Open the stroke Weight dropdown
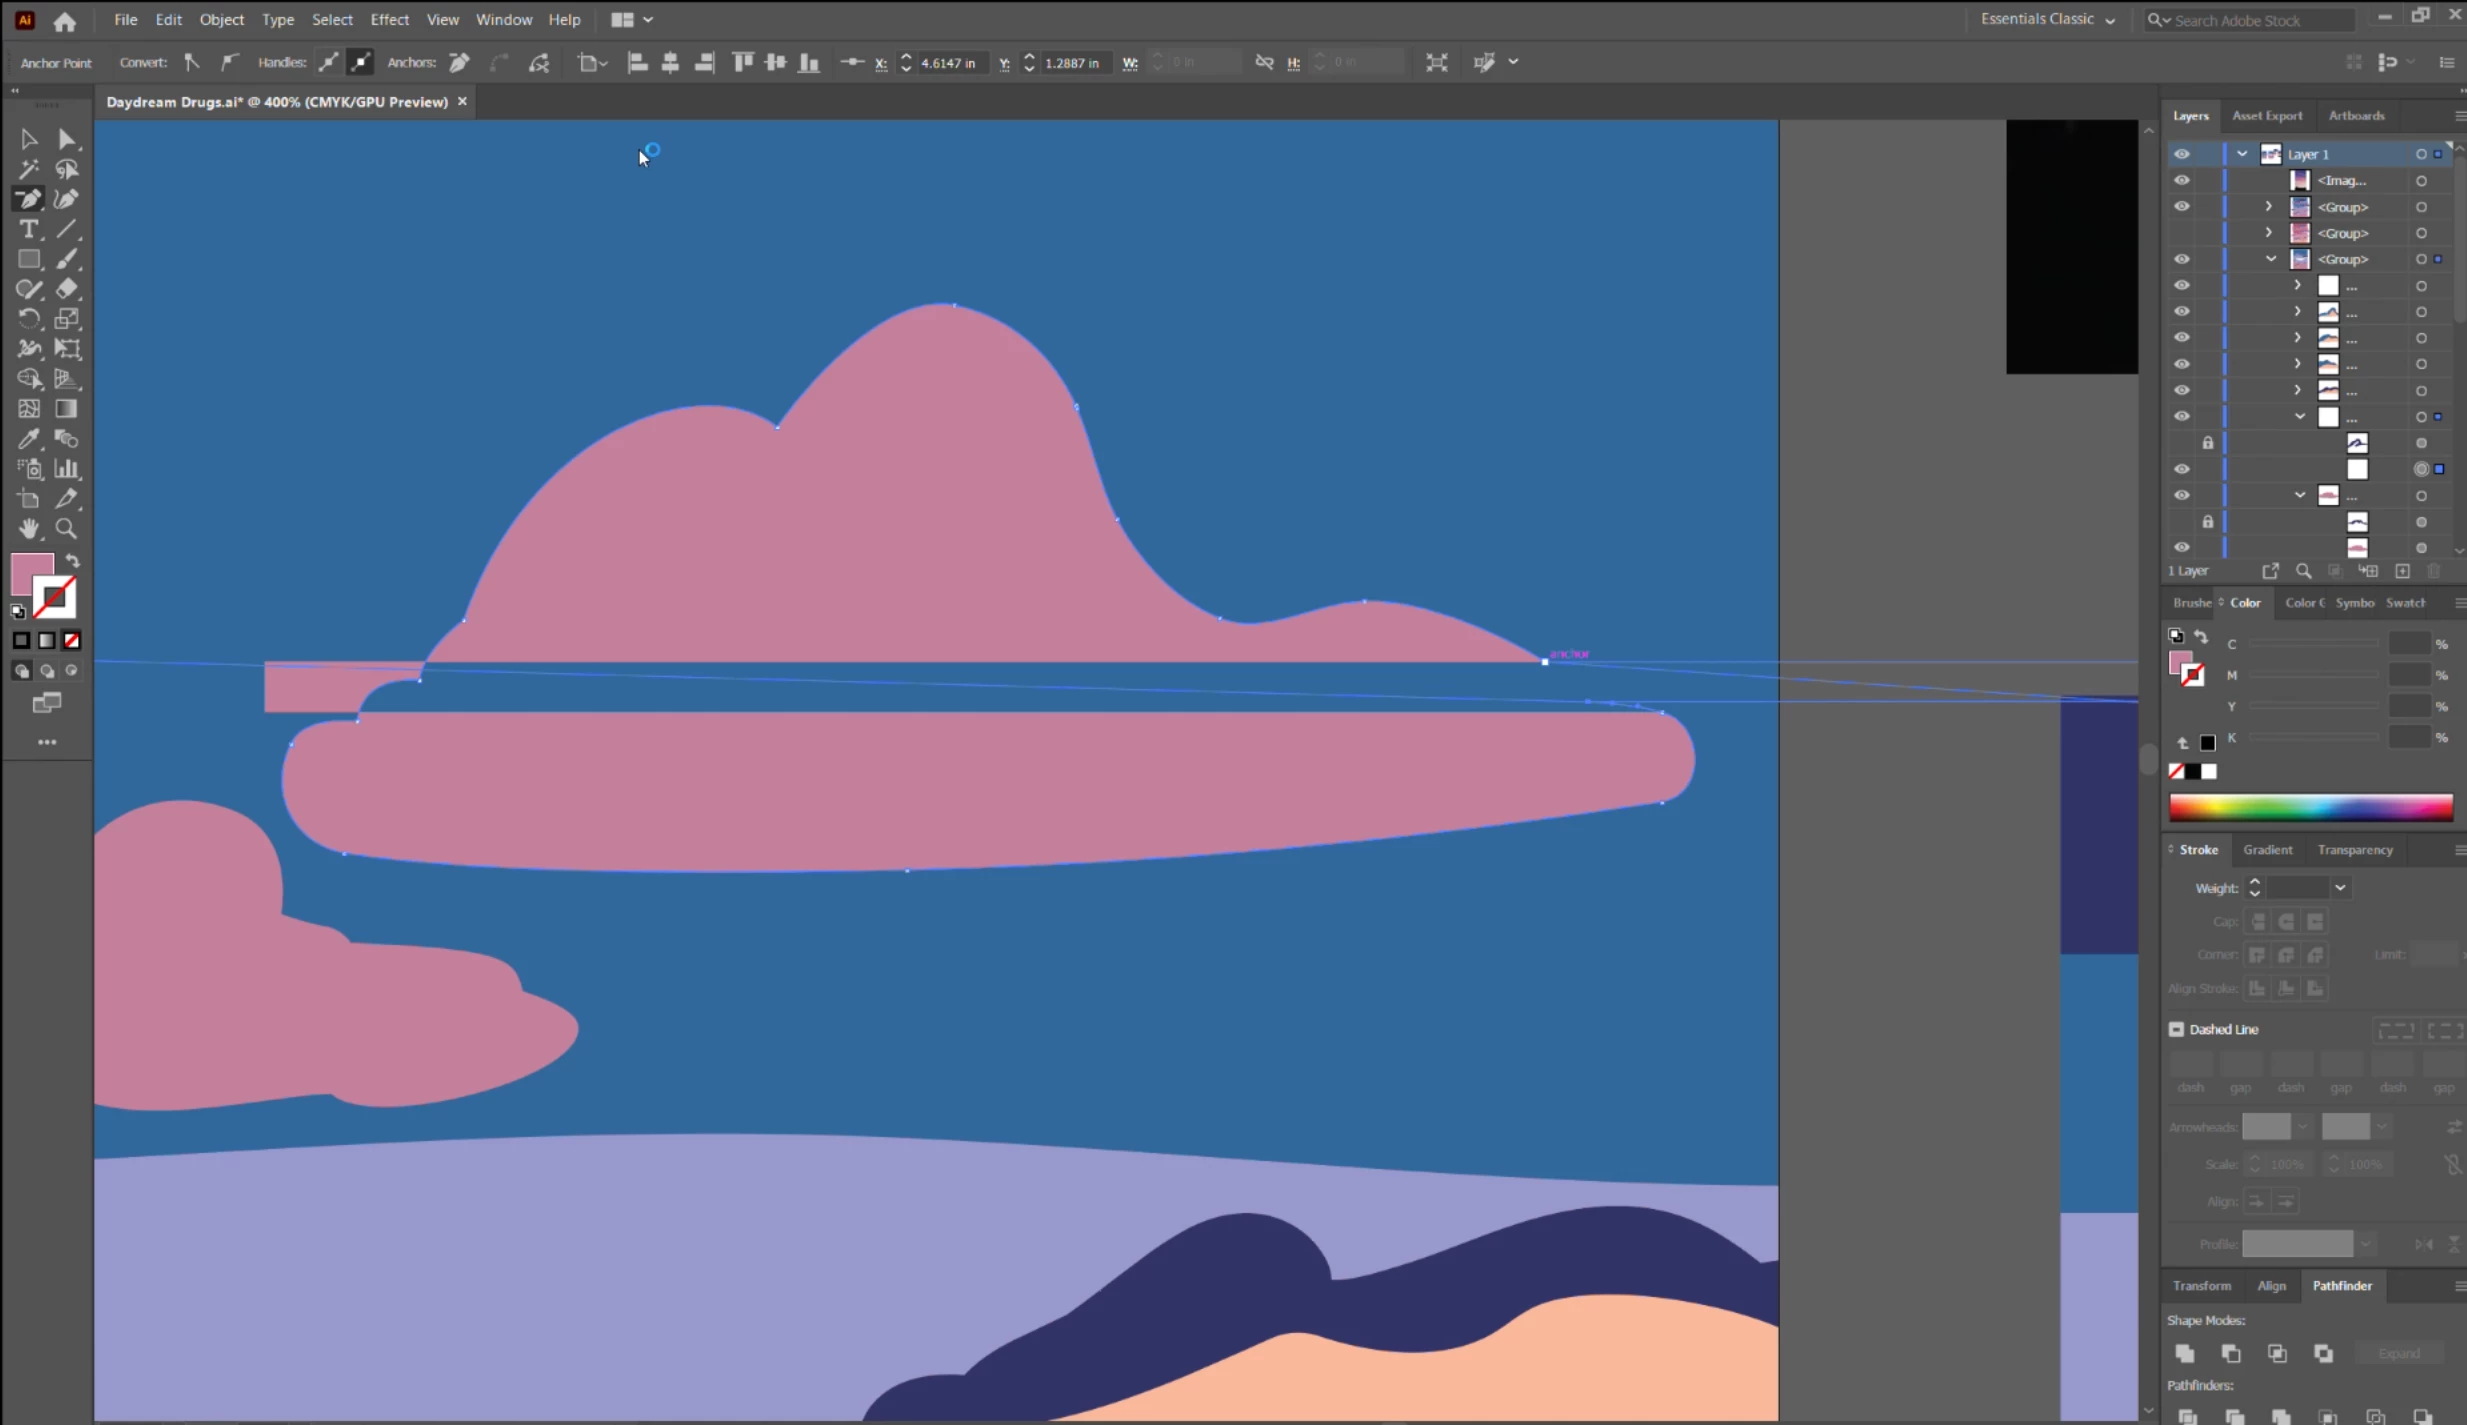Screen dimensions: 2467x1425 coord(2340,888)
